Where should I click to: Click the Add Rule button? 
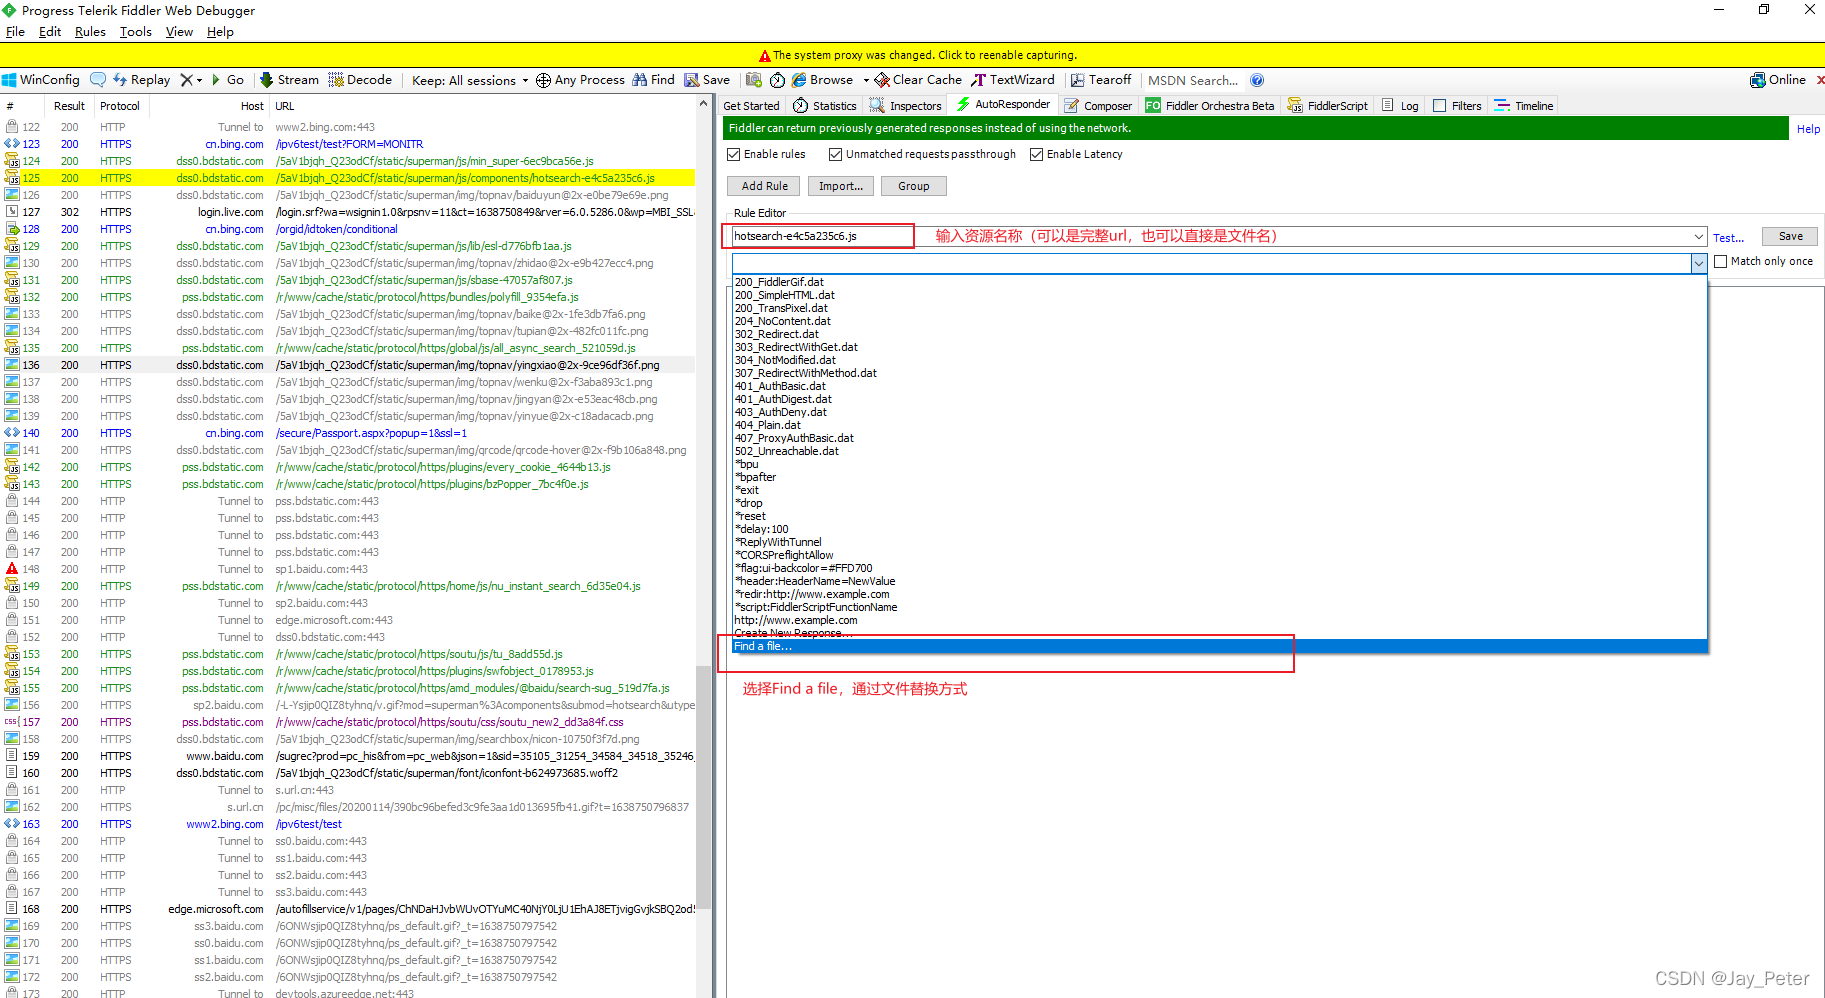pyautogui.click(x=765, y=186)
